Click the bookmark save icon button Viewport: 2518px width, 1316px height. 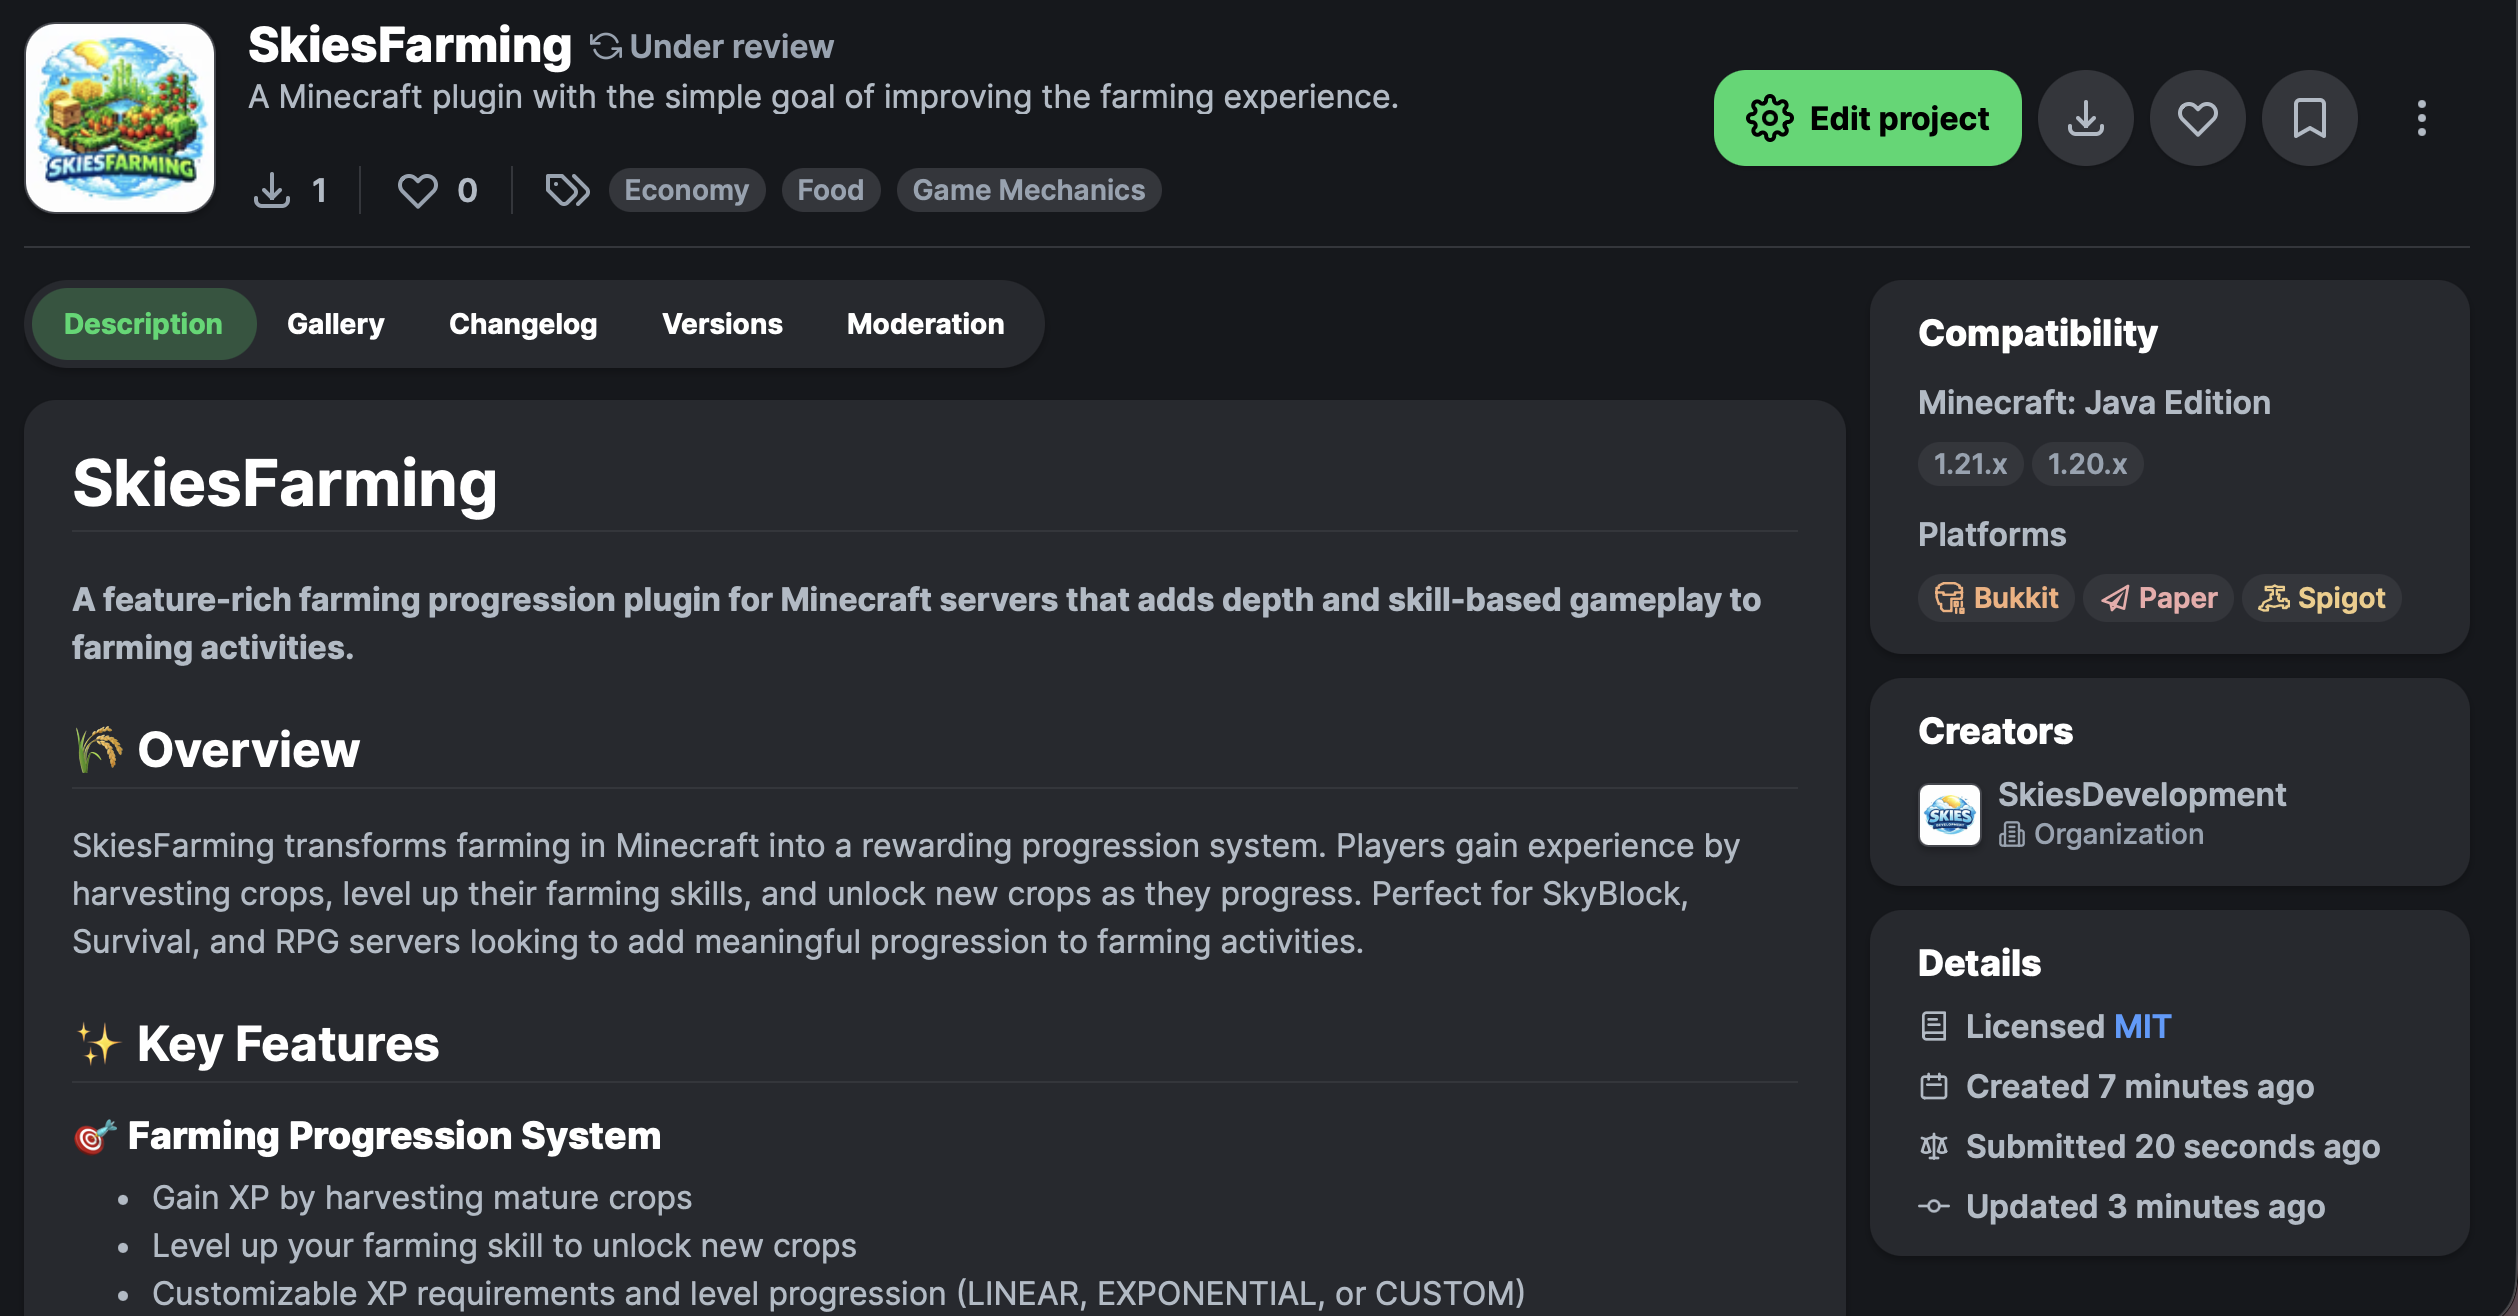click(x=2309, y=118)
